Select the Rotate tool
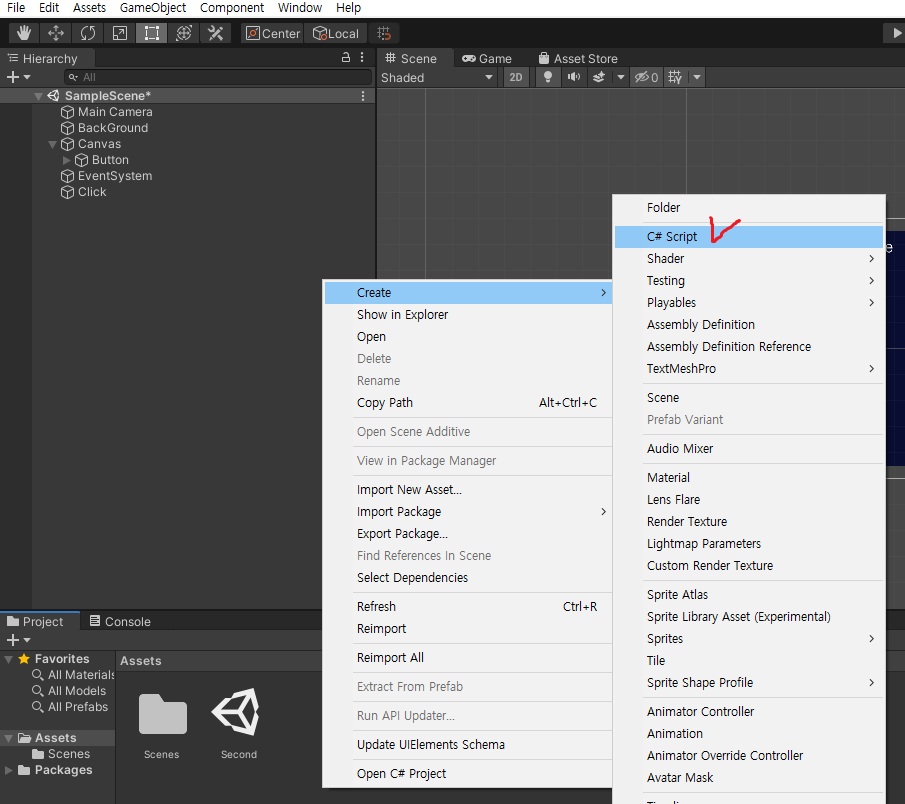The height and width of the screenshot is (804, 905). (x=88, y=33)
